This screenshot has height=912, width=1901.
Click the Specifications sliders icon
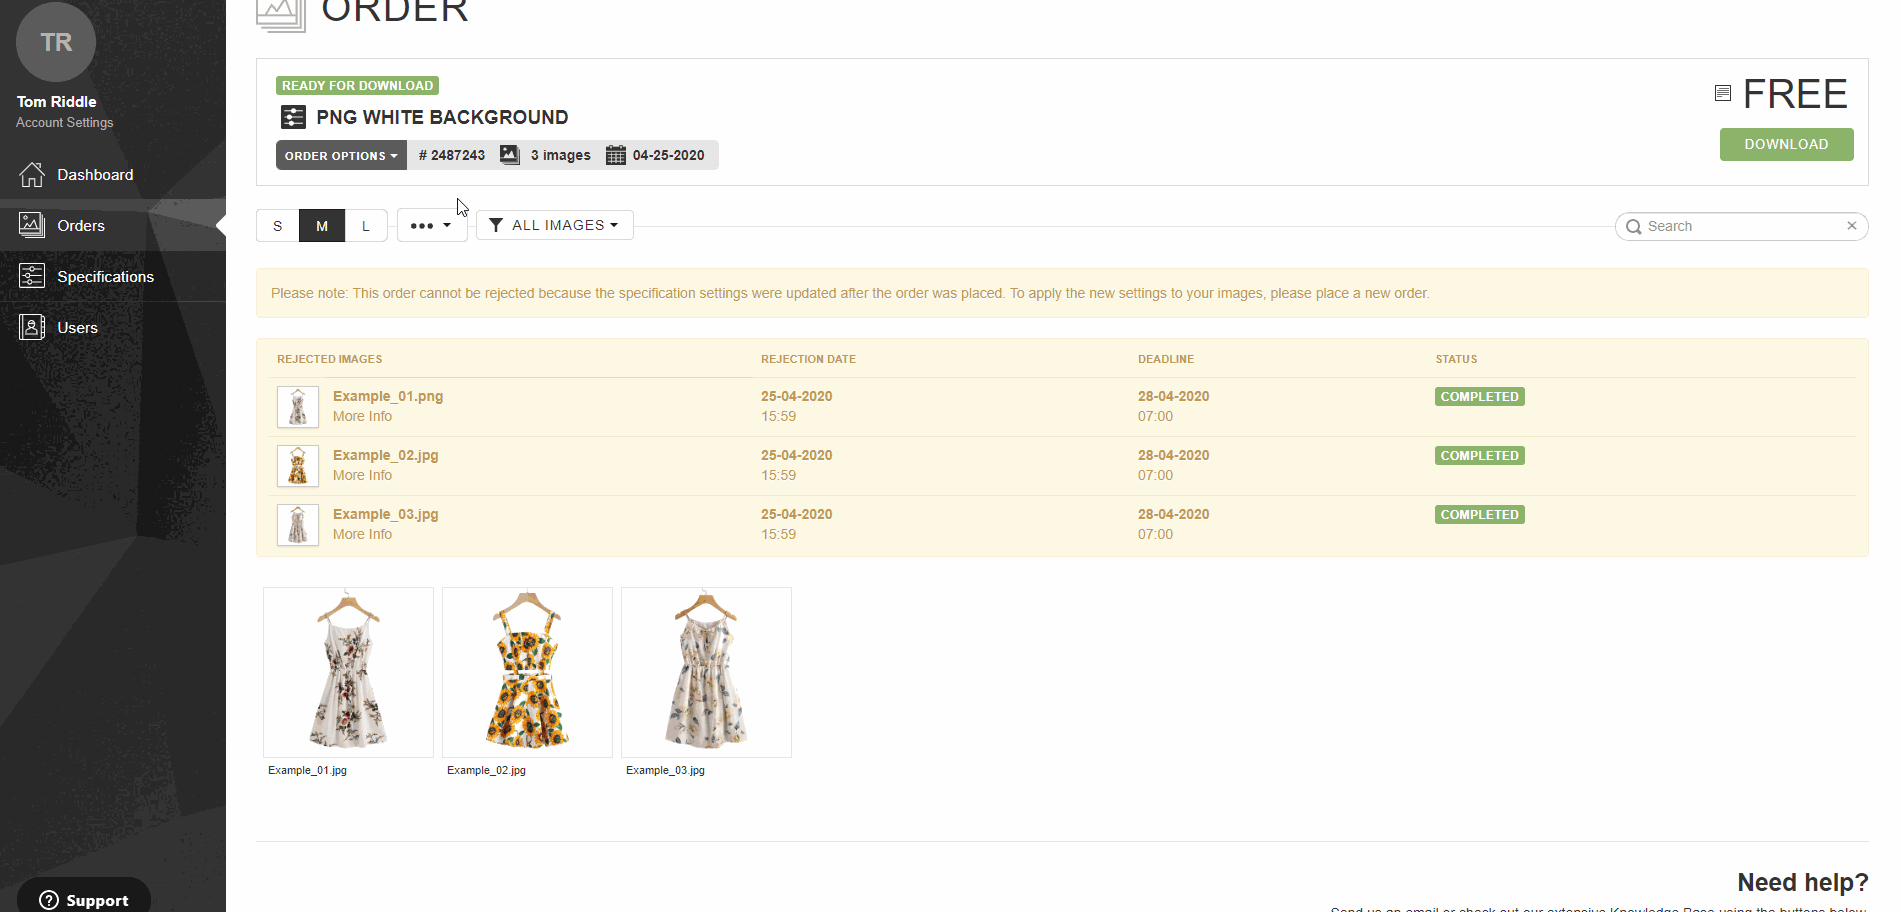point(32,276)
